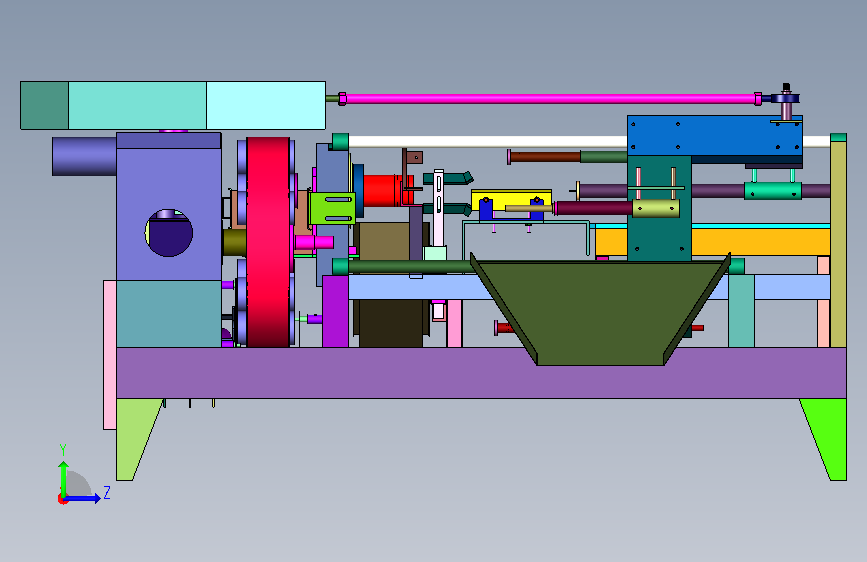Select the rod end link at top right

(x=785, y=98)
